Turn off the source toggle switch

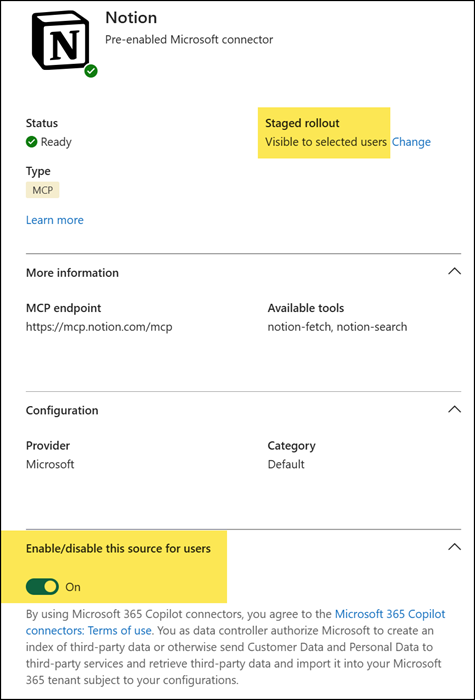pos(43,587)
